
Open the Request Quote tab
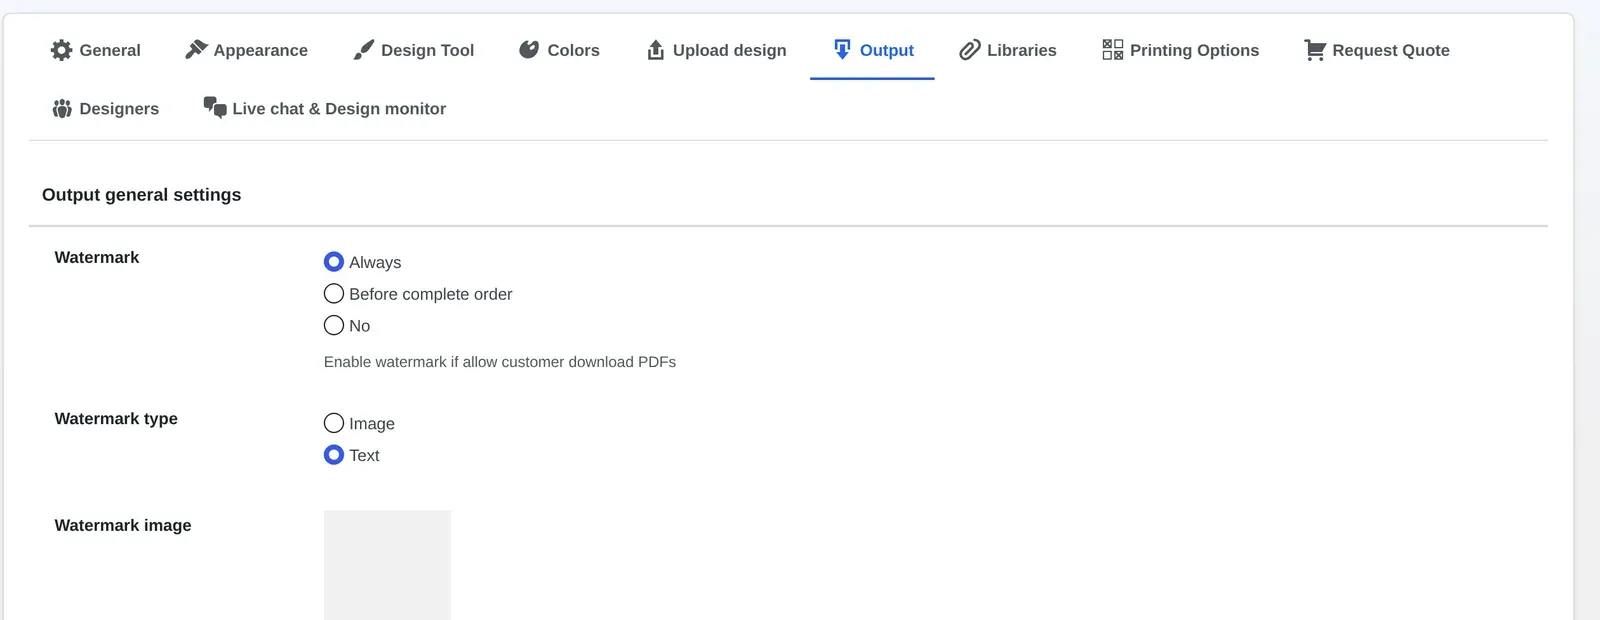coord(1377,50)
